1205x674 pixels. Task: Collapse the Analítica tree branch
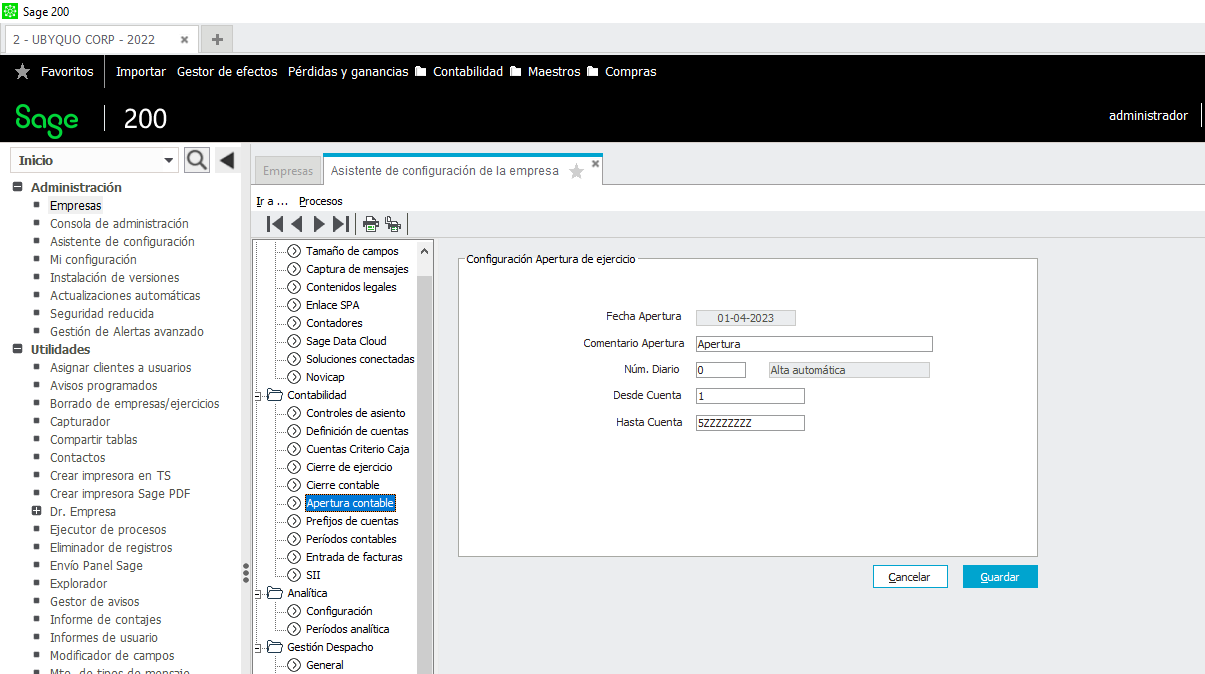(258, 594)
